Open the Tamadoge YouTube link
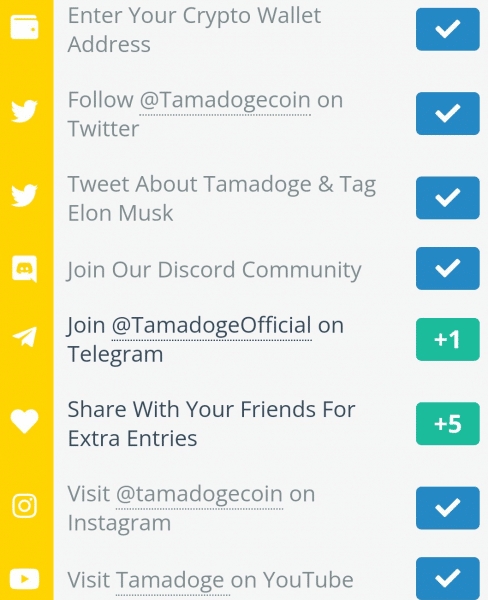 click(x=170, y=580)
